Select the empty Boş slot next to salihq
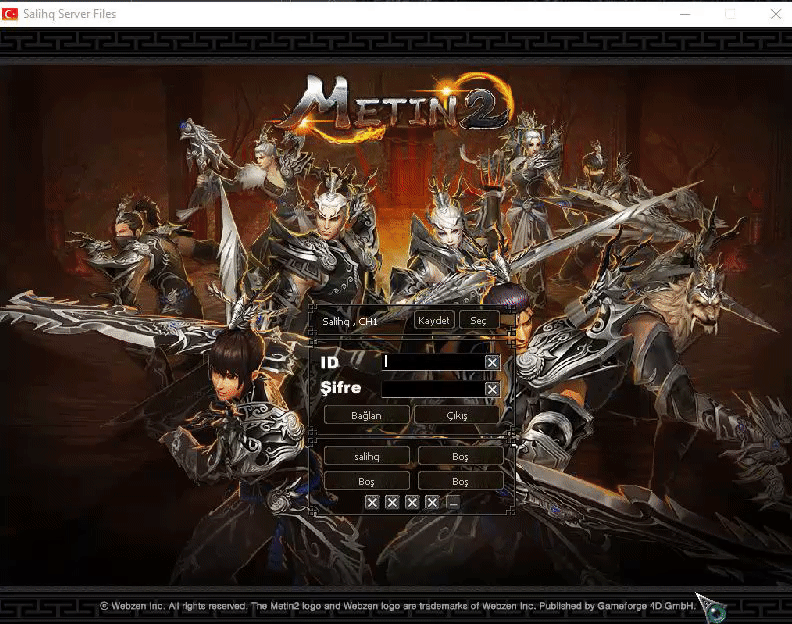The width and height of the screenshot is (792, 624). (461, 456)
